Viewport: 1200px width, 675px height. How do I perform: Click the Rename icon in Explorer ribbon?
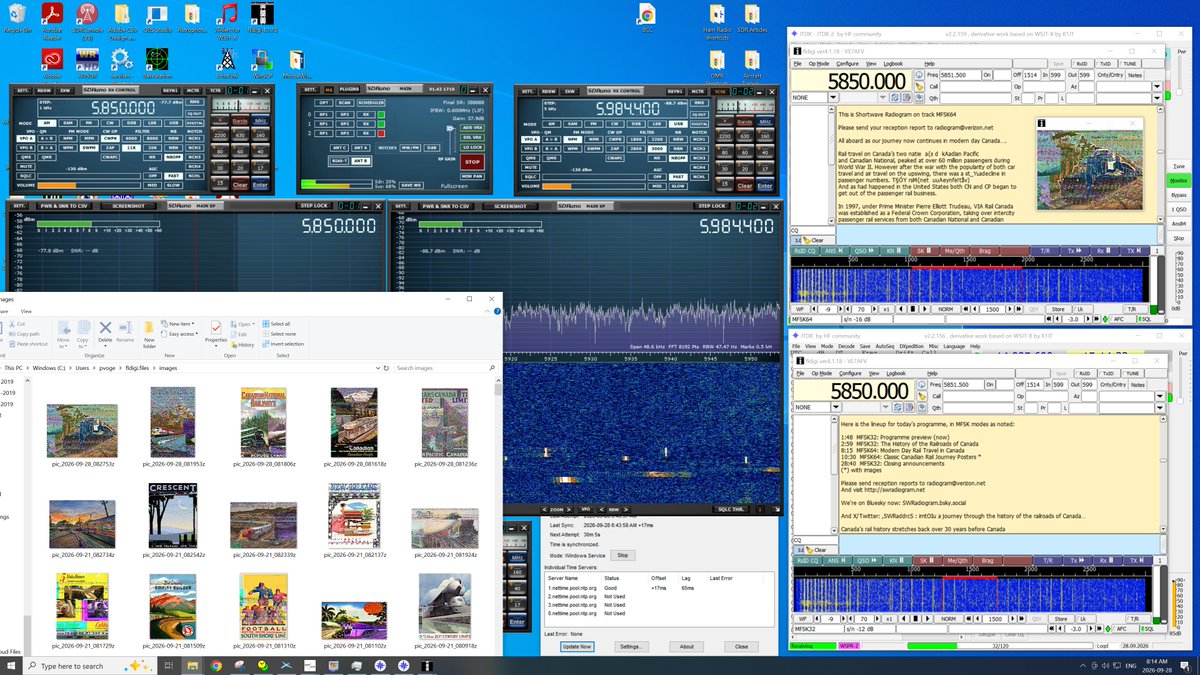125,331
